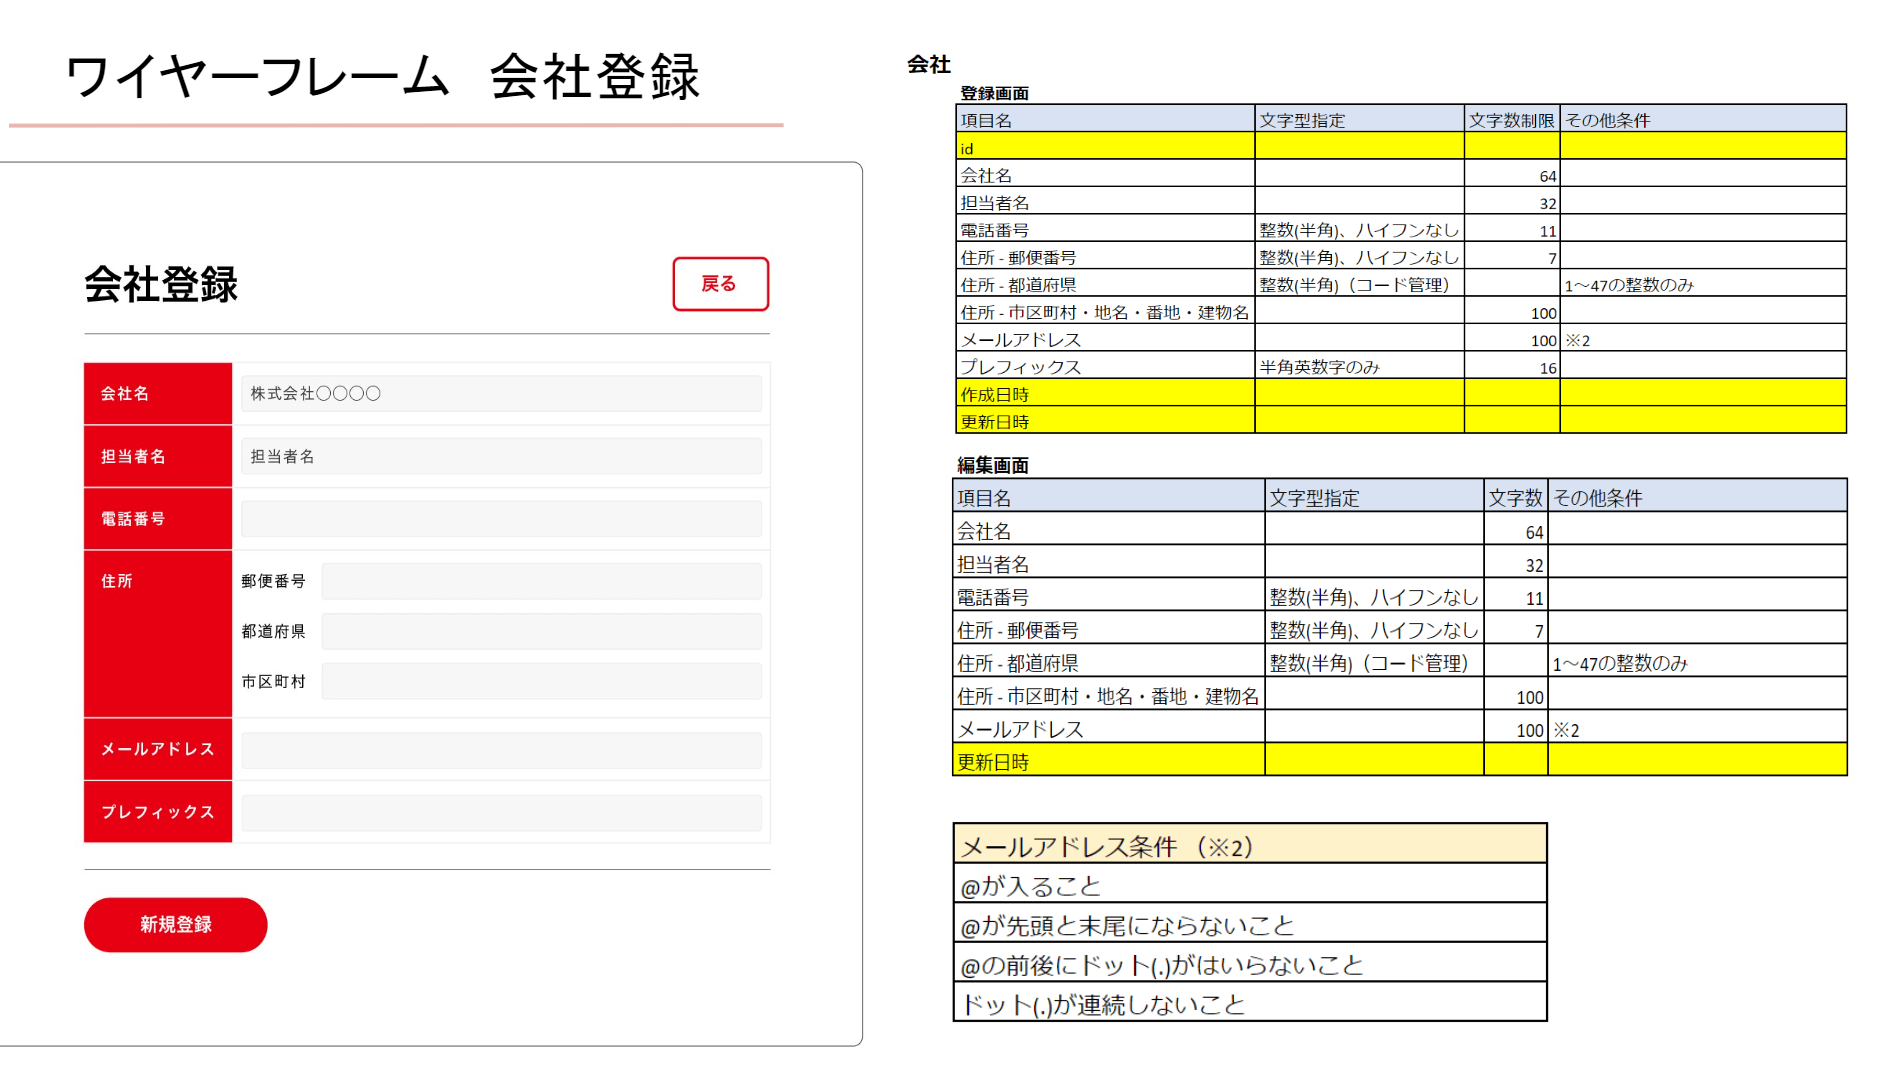Select the 作成日時 row in 登録画面 table
Viewport: 1893px width, 1071px height.
click(x=1401, y=393)
